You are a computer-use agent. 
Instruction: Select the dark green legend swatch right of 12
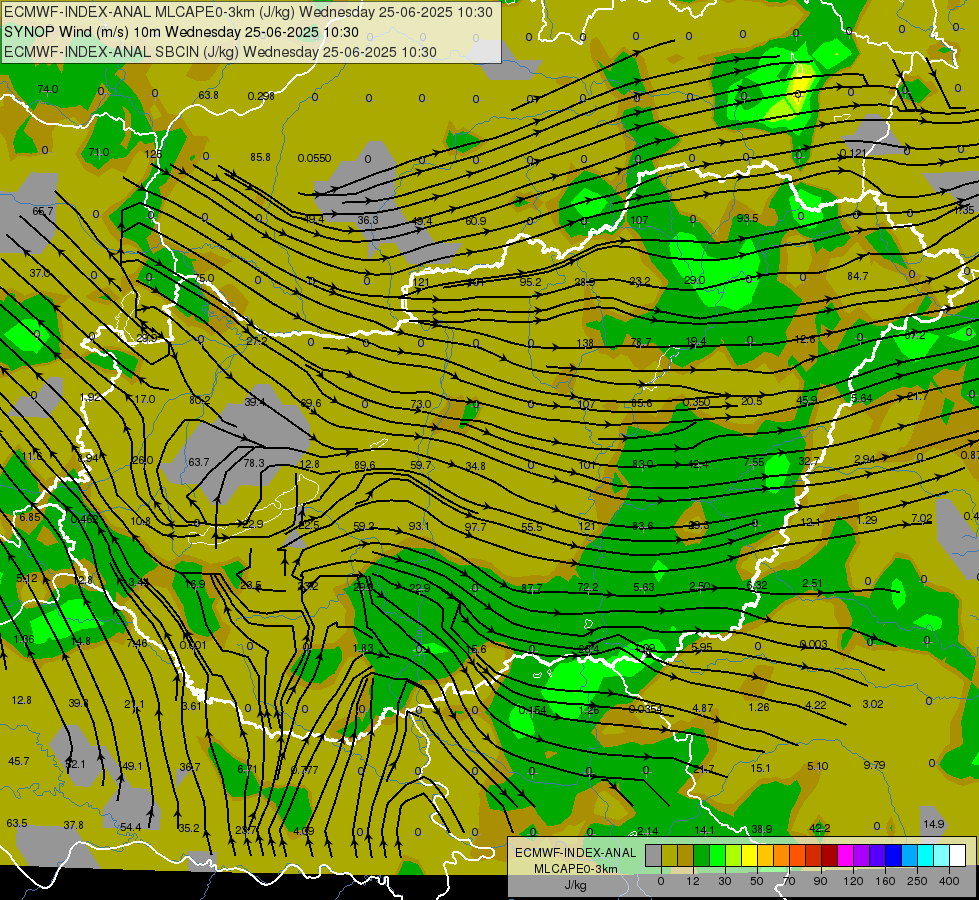pos(702,855)
